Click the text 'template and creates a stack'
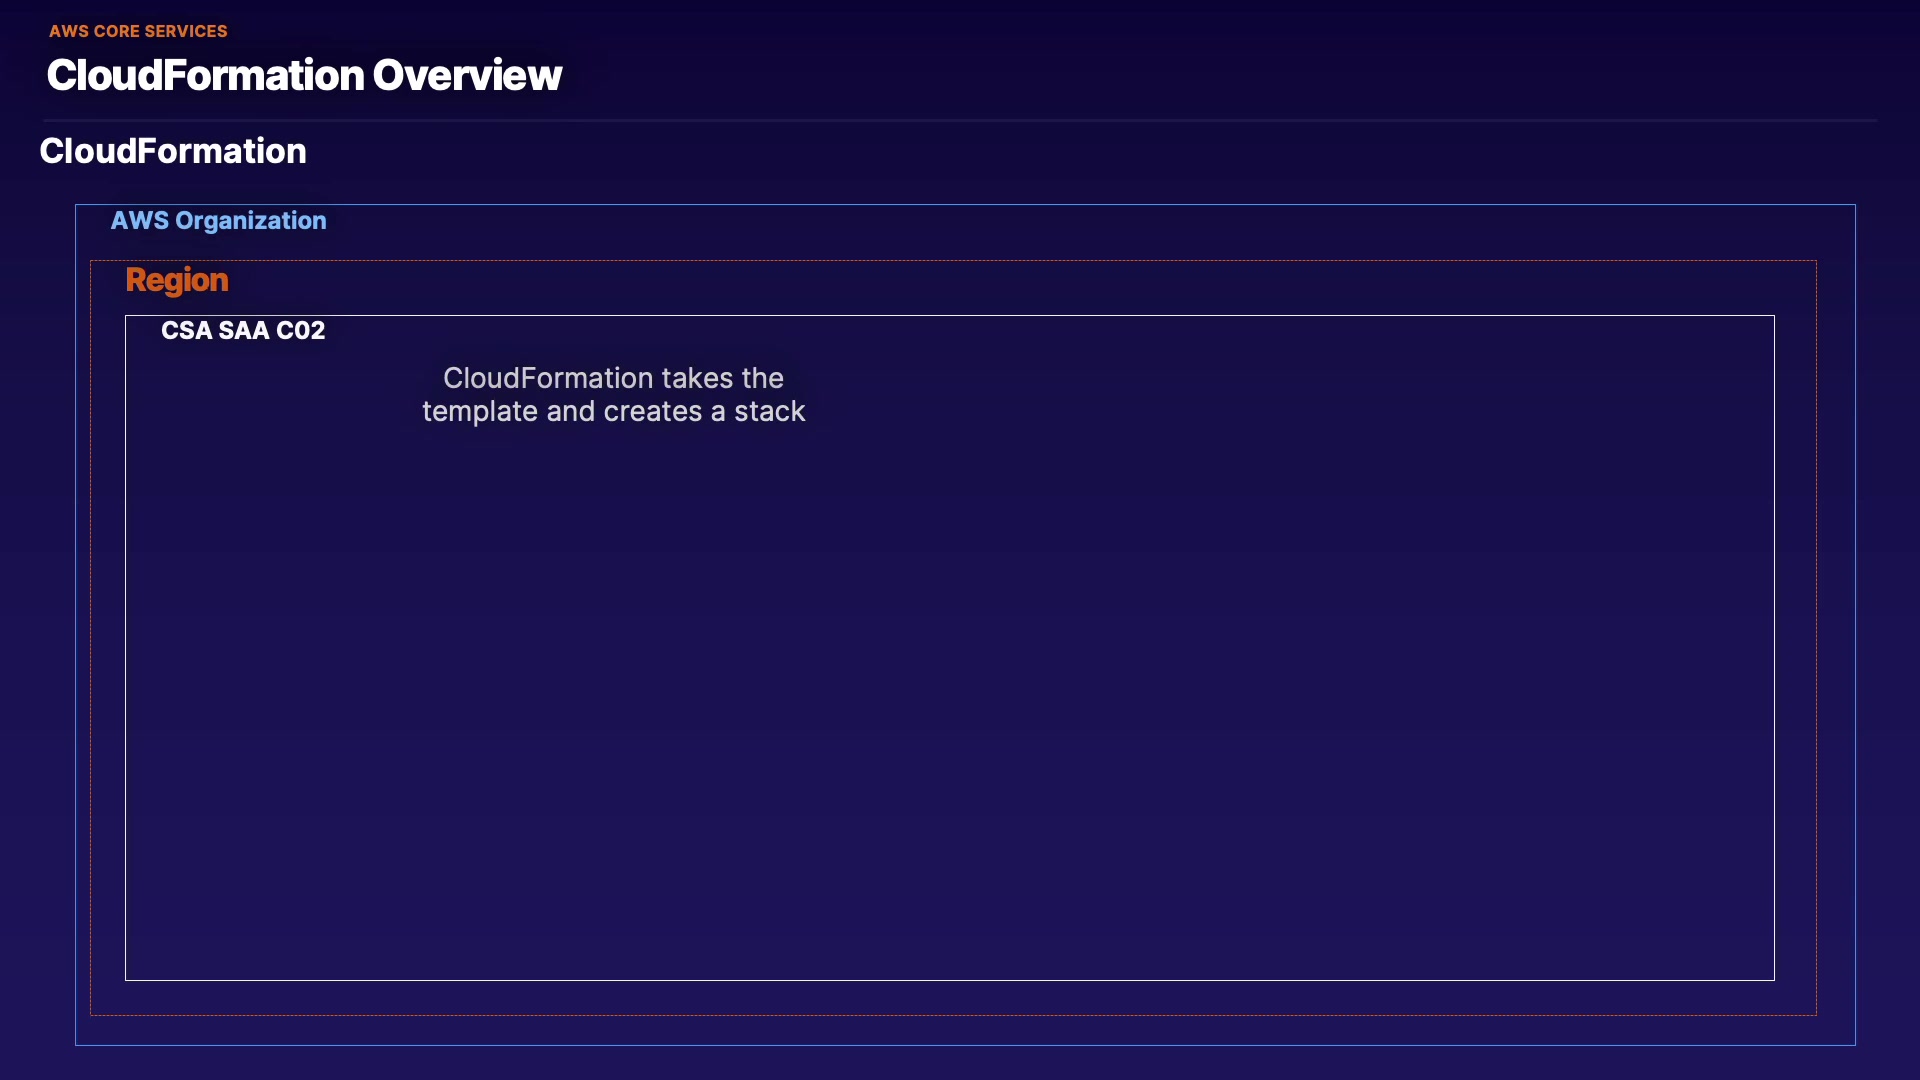Screen dimensions: 1920x1080 [613, 412]
